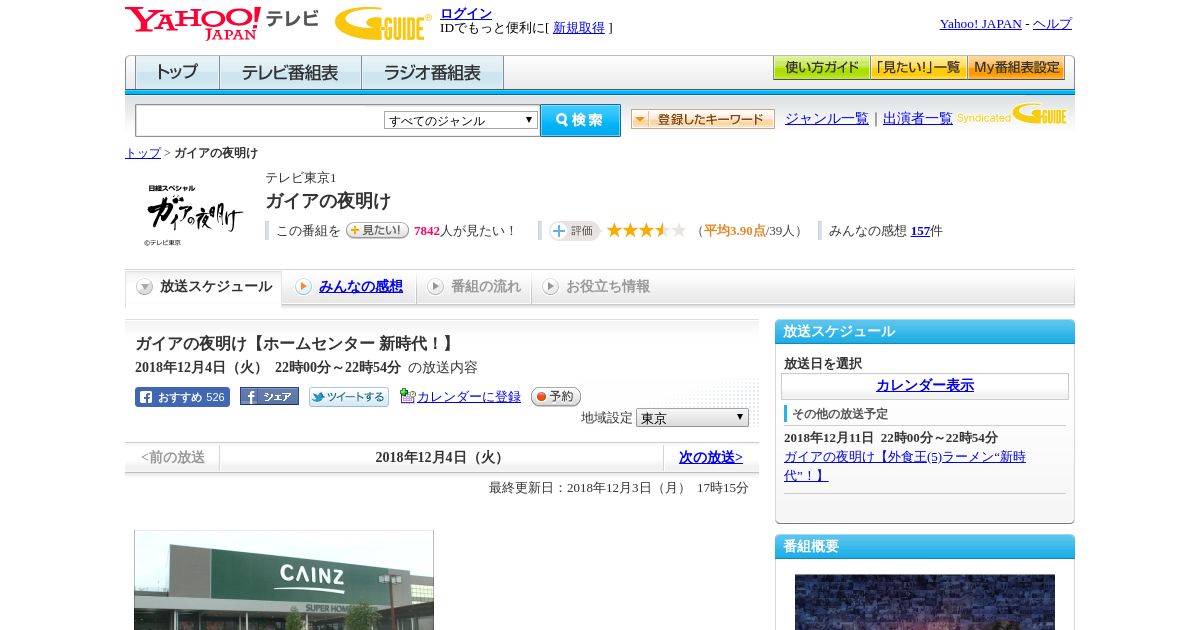Open the 「見たい!」一覧 button
The image size is (1200, 630).
point(918,68)
